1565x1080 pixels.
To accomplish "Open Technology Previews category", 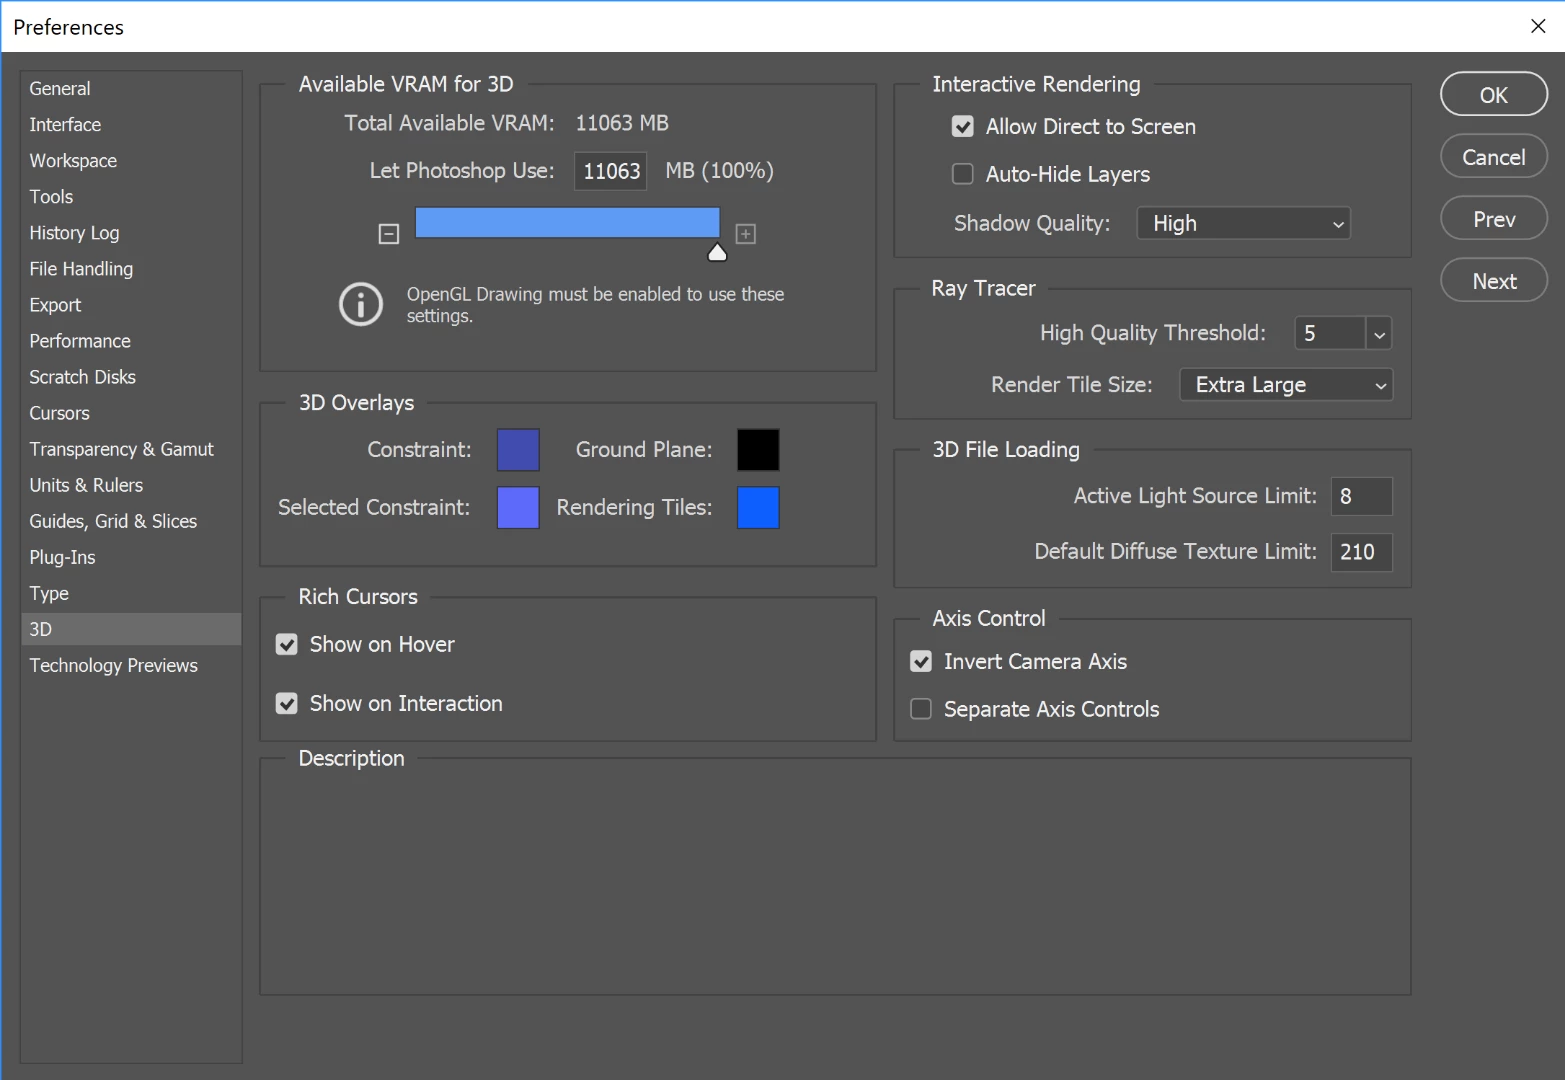I will click(x=131, y=665).
